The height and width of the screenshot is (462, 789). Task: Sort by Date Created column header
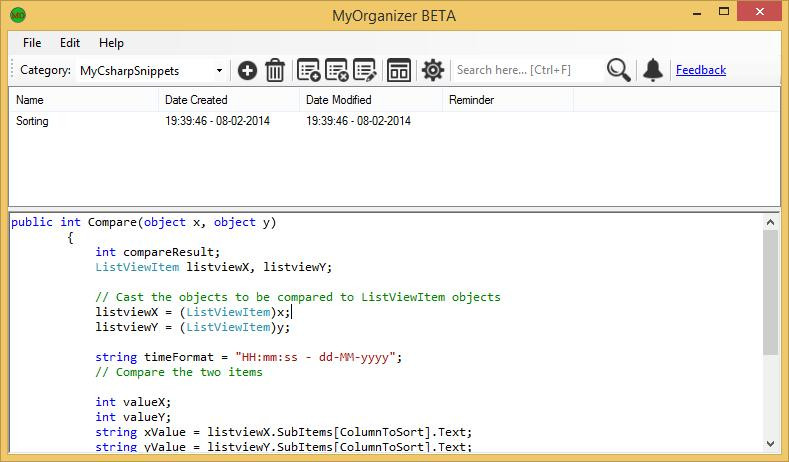228,100
